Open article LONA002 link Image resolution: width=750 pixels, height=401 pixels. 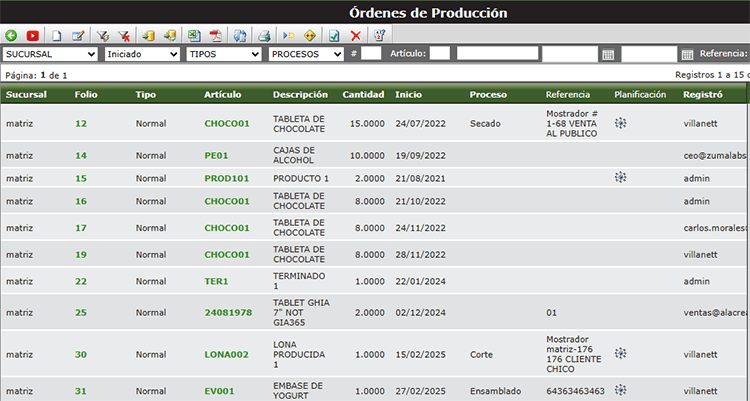pyautogui.click(x=227, y=355)
